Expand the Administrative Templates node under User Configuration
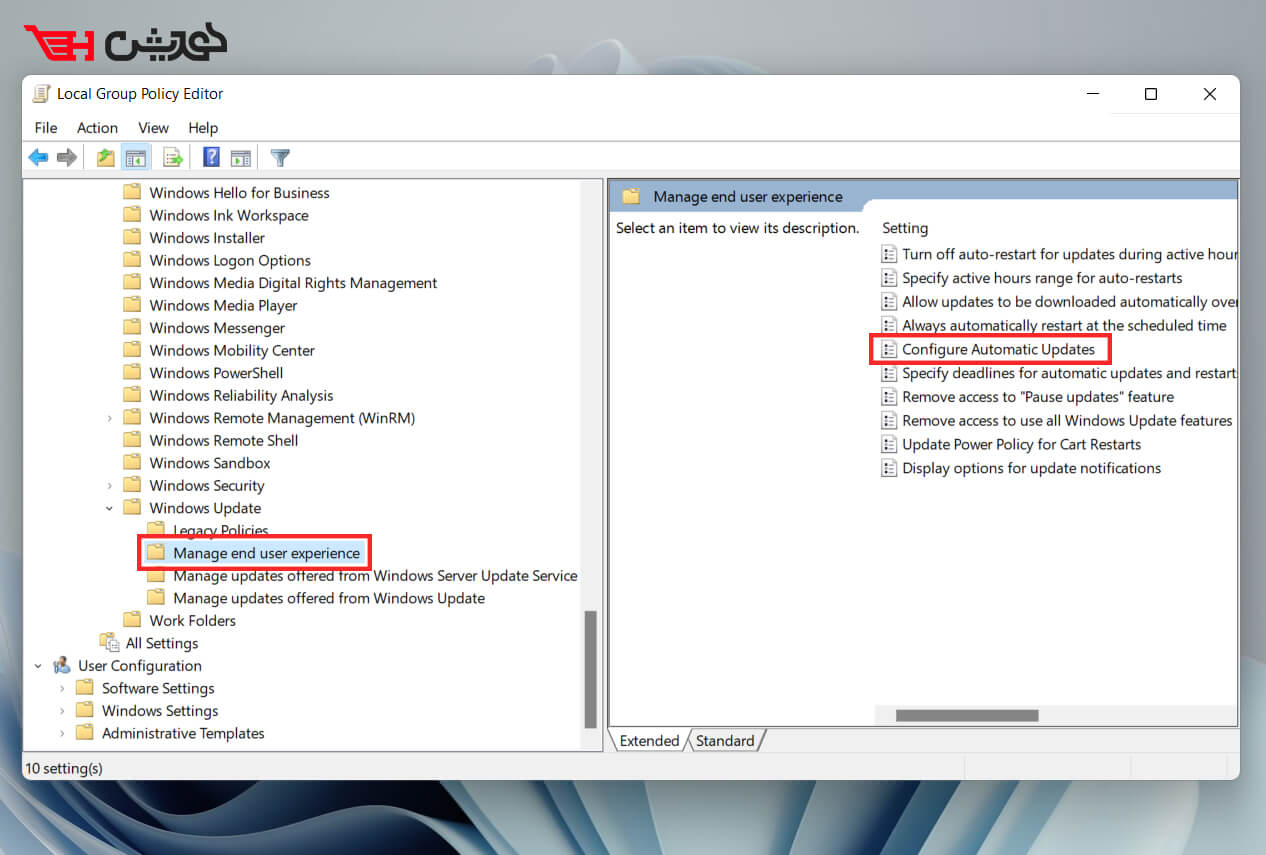Screen dimensions: 1266x855 (62, 733)
